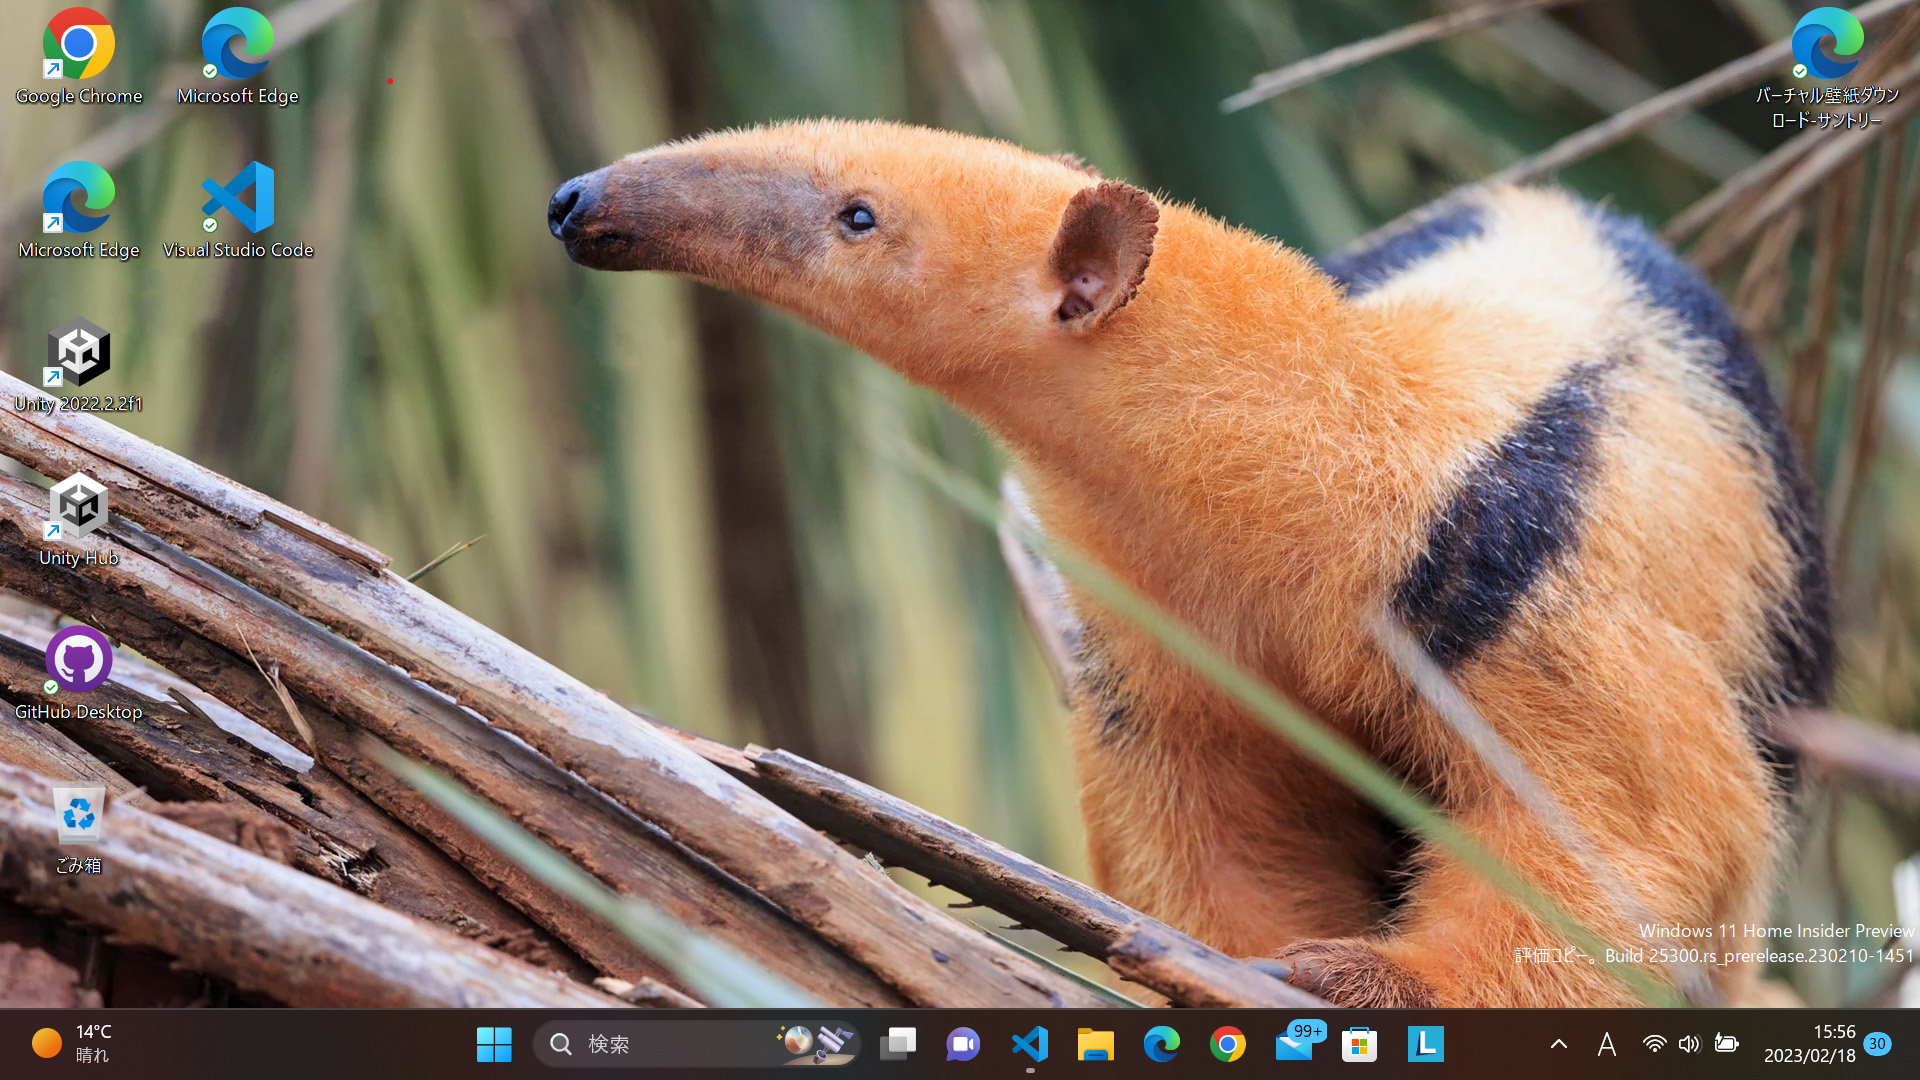Open File Explorer from the taskbar
This screenshot has width=1920, height=1080.
pyautogui.click(x=1096, y=1044)
